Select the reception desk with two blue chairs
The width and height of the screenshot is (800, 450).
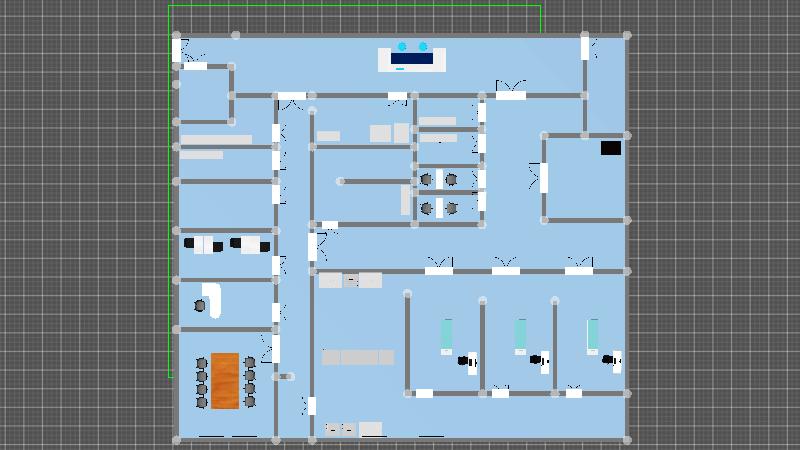[411, 59]
